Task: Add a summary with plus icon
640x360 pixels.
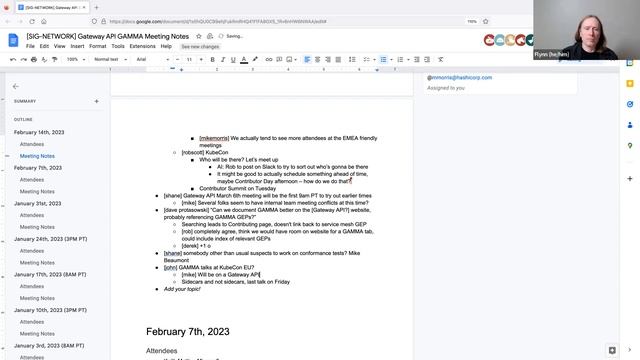Action: (97, 101)
